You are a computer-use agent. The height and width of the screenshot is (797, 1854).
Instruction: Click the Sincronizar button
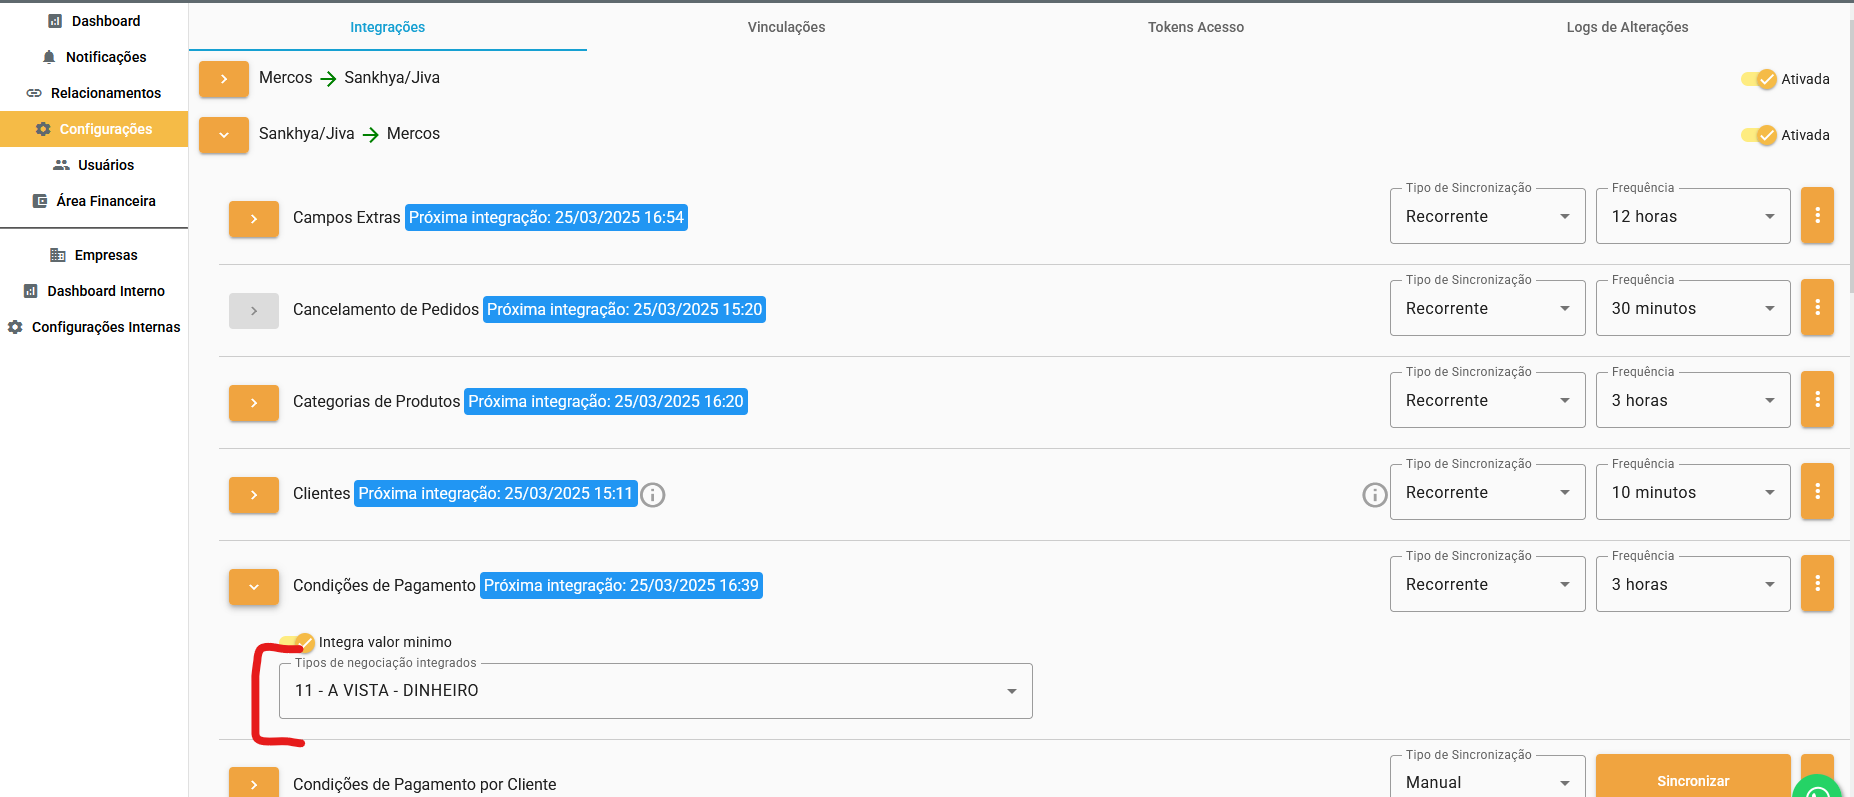click(x=1692, y=780)
